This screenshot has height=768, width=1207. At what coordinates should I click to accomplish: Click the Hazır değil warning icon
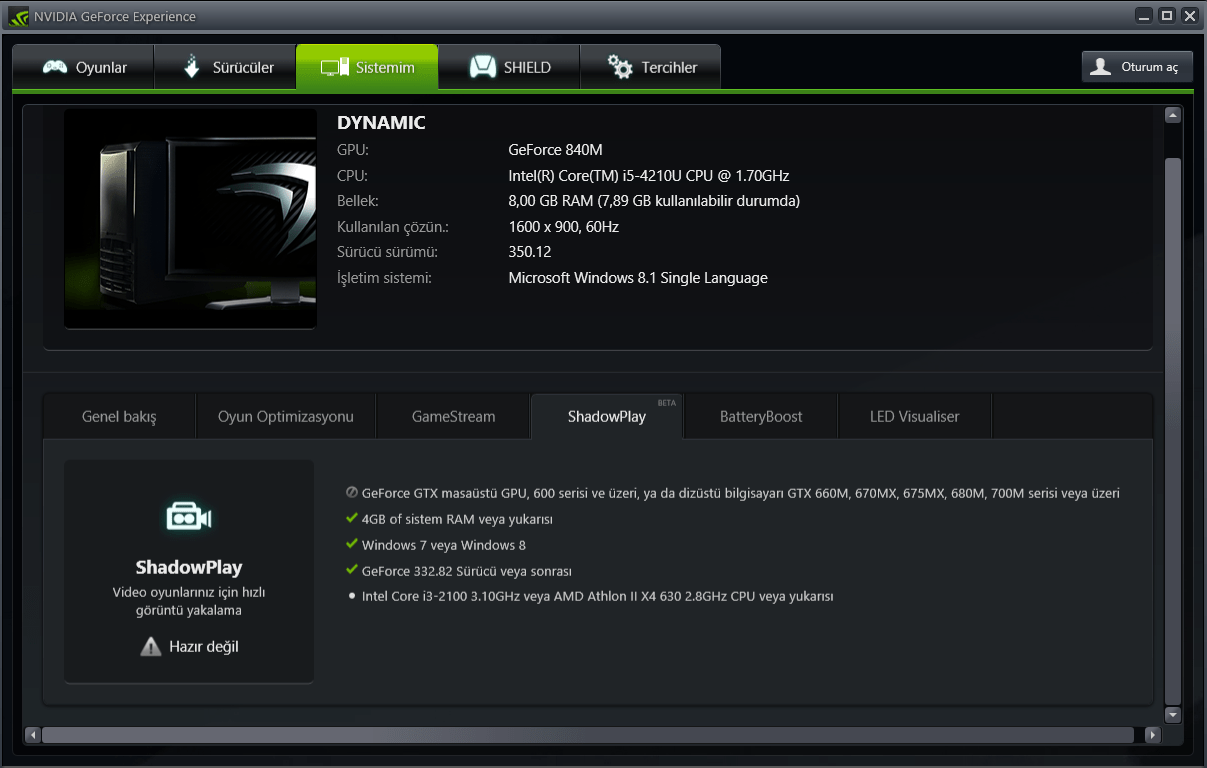tap(150, 646)
